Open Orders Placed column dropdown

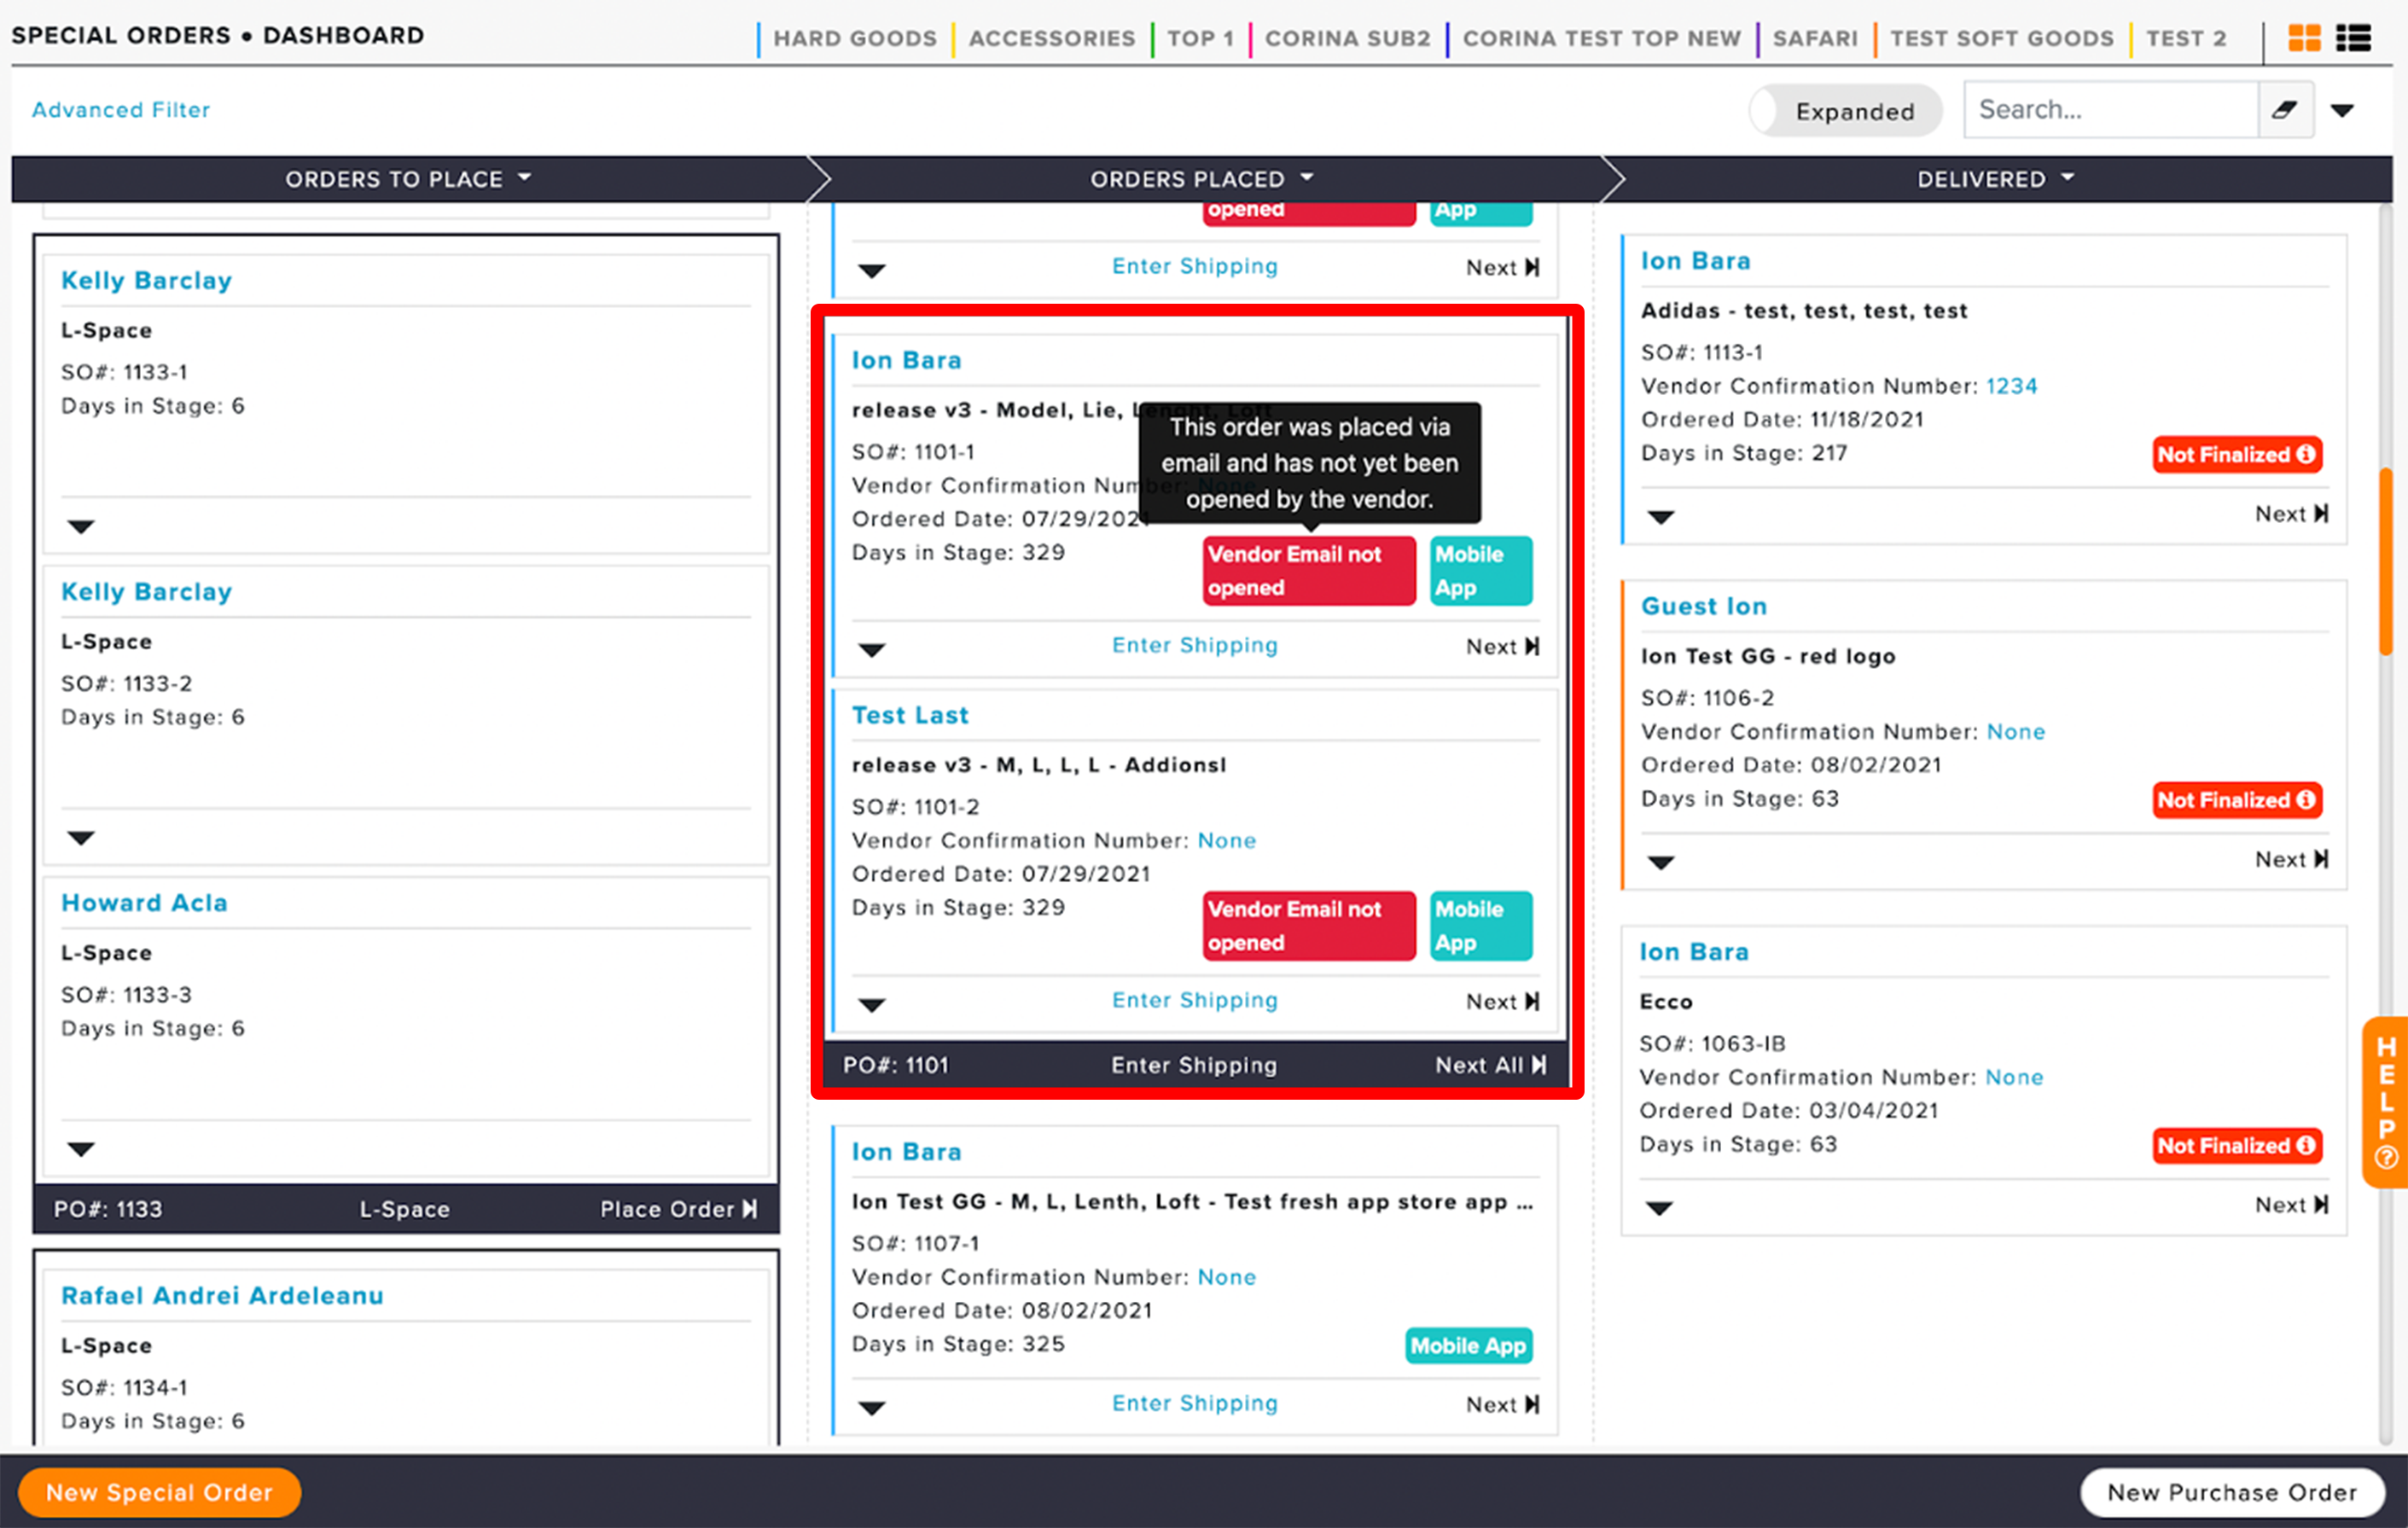tap(1306, 178)
